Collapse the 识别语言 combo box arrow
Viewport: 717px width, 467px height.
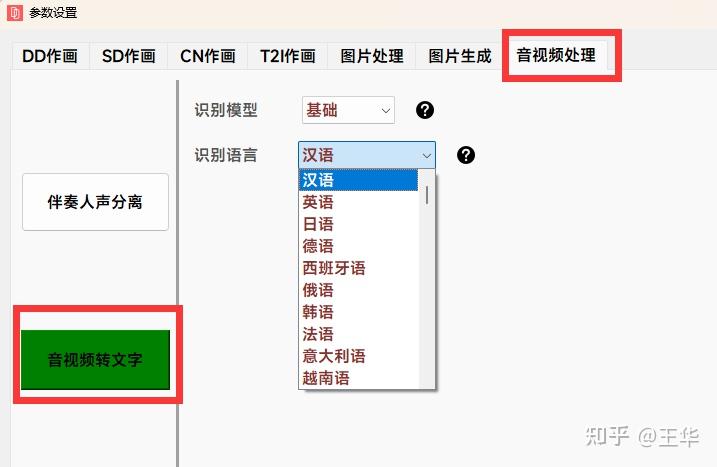[x=426, y=156]
